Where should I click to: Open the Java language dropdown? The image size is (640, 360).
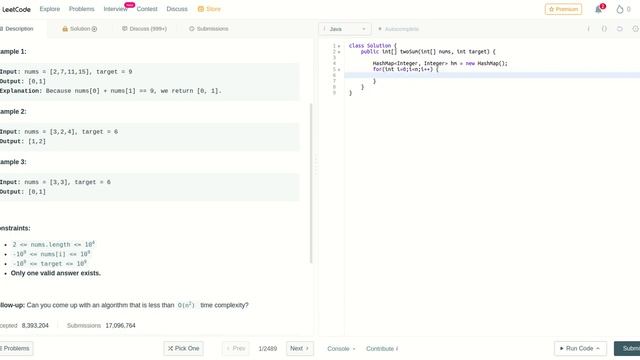[345, 29]
